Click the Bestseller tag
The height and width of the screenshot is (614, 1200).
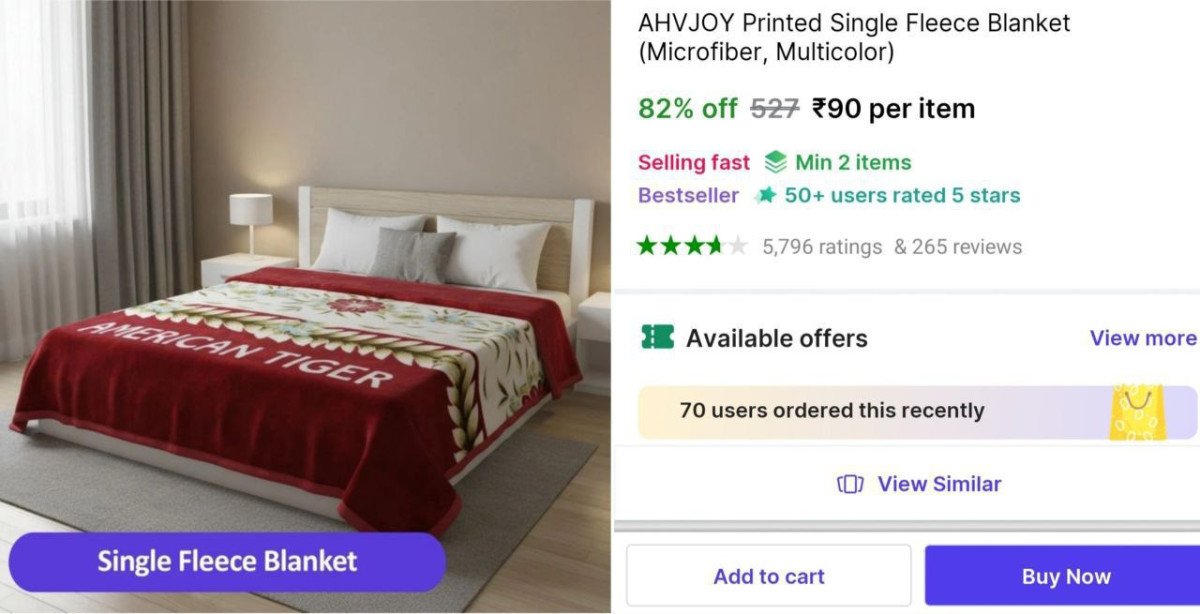[x=688, y=195]
